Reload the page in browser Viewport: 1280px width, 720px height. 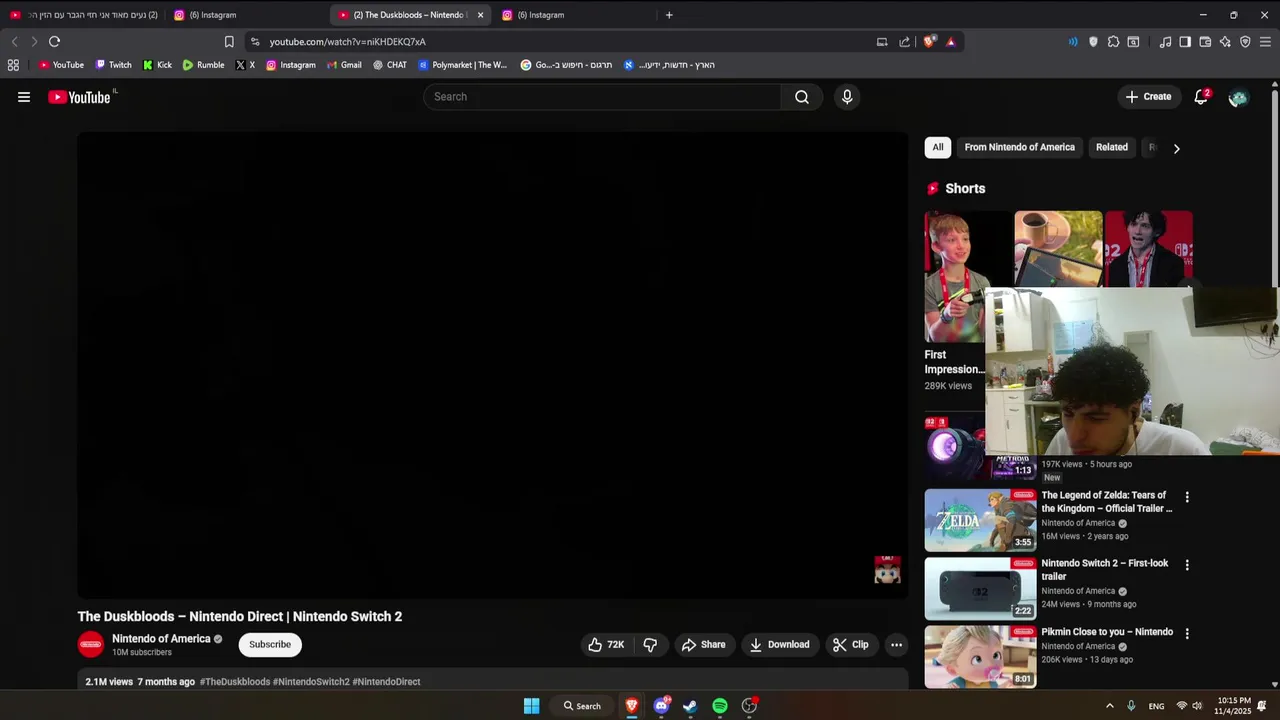(x=54, y=42)
